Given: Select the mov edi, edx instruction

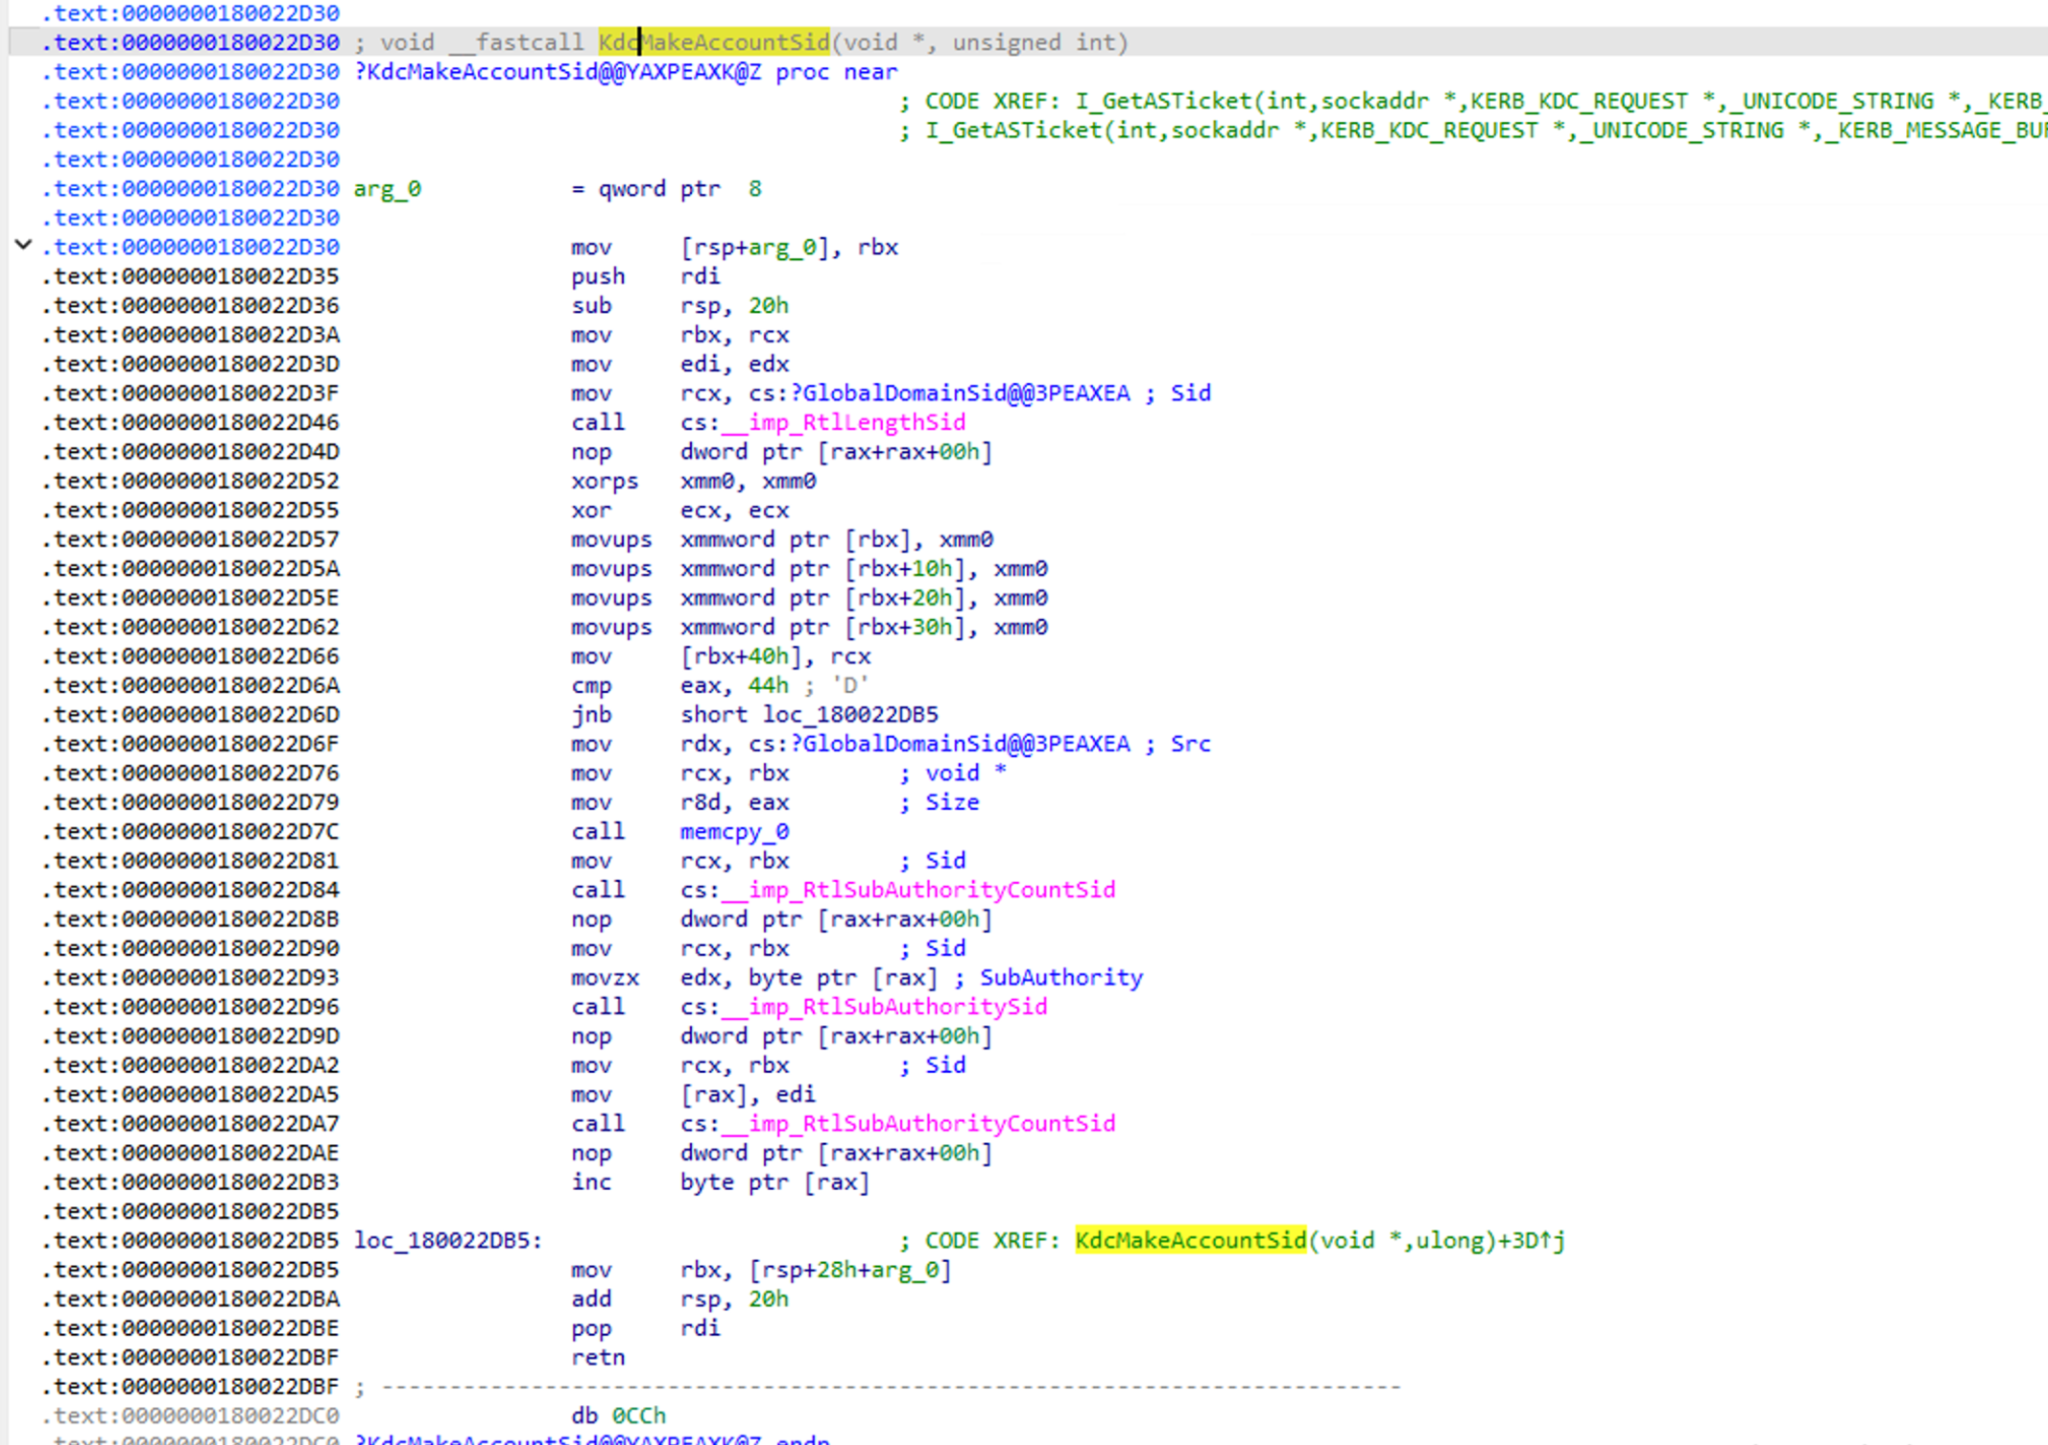Looking at the screenshot, I should (x=679, y=364).
